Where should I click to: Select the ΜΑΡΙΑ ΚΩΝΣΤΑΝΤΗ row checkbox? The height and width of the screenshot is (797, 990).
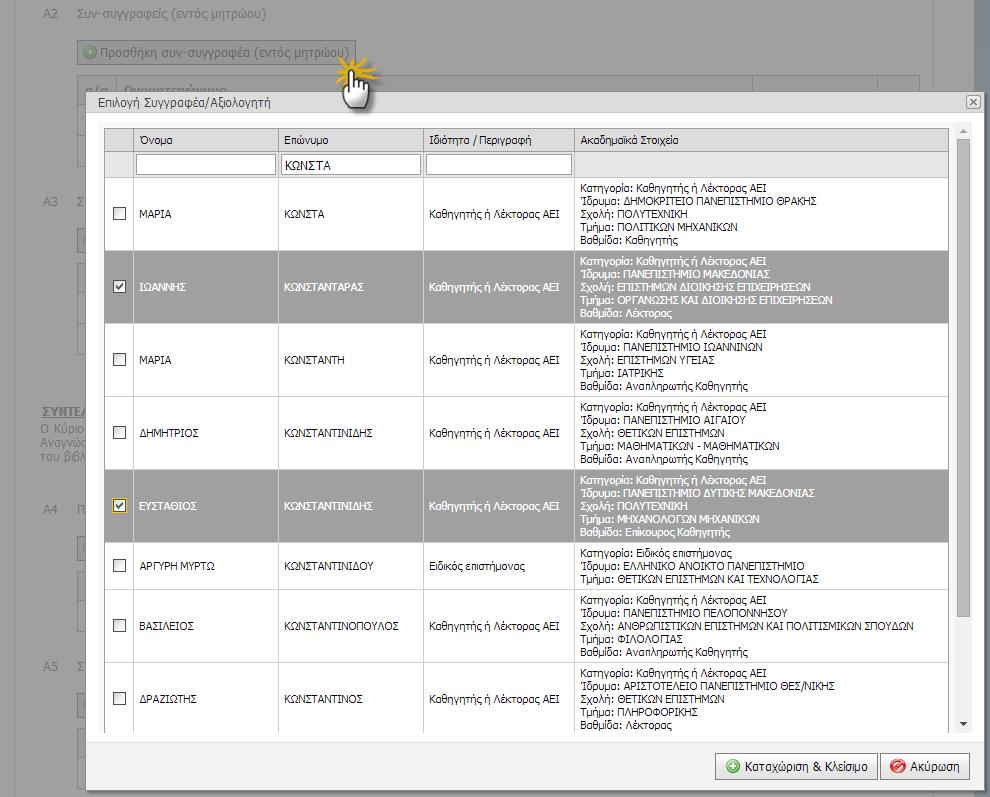coord(119,359)
